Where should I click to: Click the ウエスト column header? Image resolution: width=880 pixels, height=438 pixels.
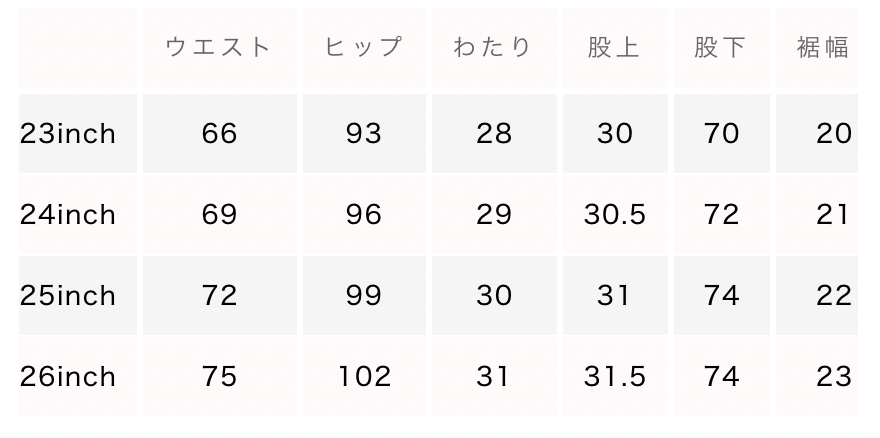pyautogui.click(x=218, y=47)
